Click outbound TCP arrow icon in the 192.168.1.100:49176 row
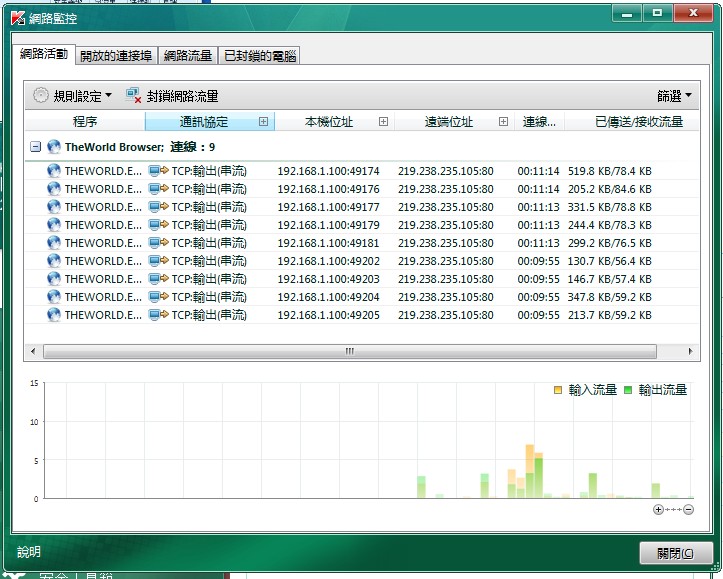 tap(159, 189)
